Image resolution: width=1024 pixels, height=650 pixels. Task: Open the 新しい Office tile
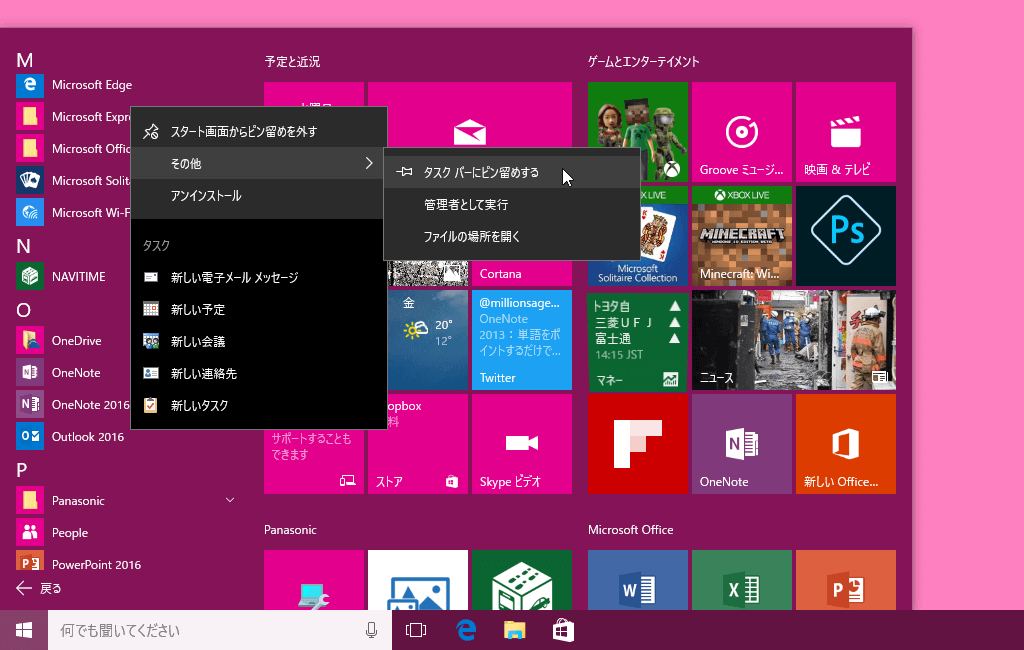click(x=846, y=444)
